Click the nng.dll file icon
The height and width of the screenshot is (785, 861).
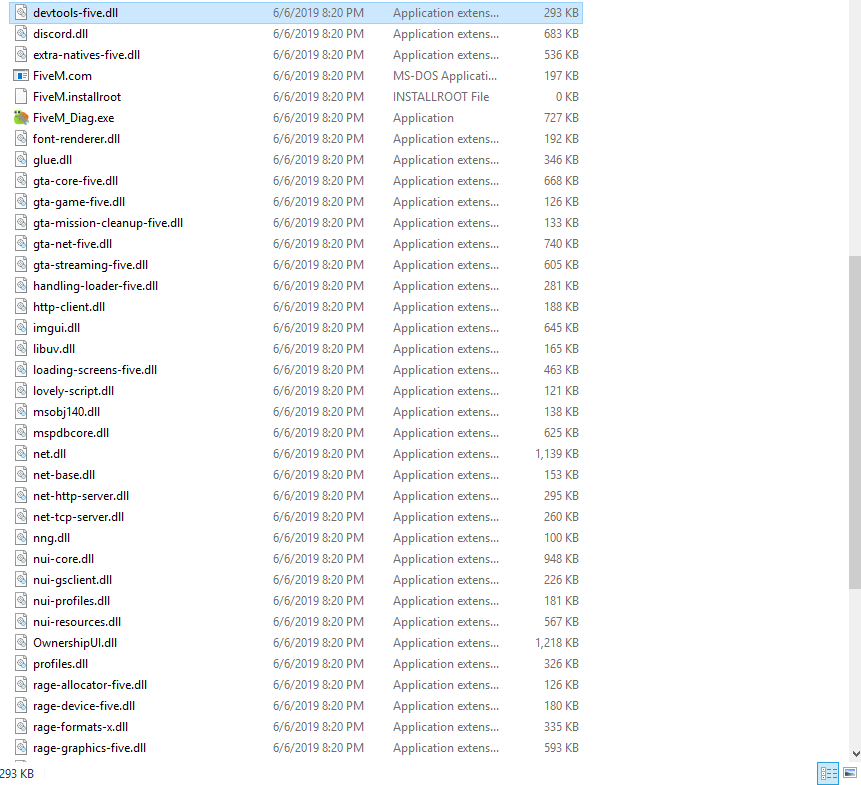tap(21, 538)
